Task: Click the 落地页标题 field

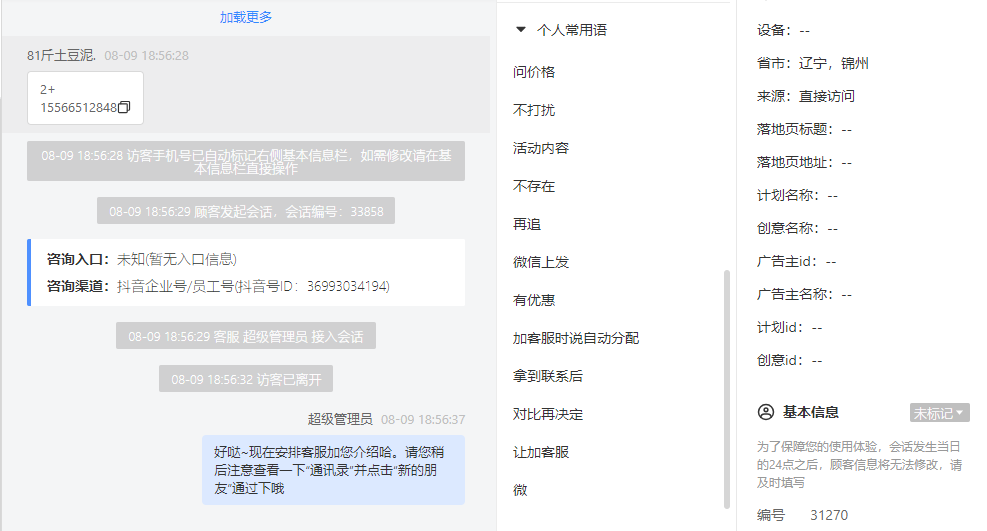Action: click(x=804, y=129)
